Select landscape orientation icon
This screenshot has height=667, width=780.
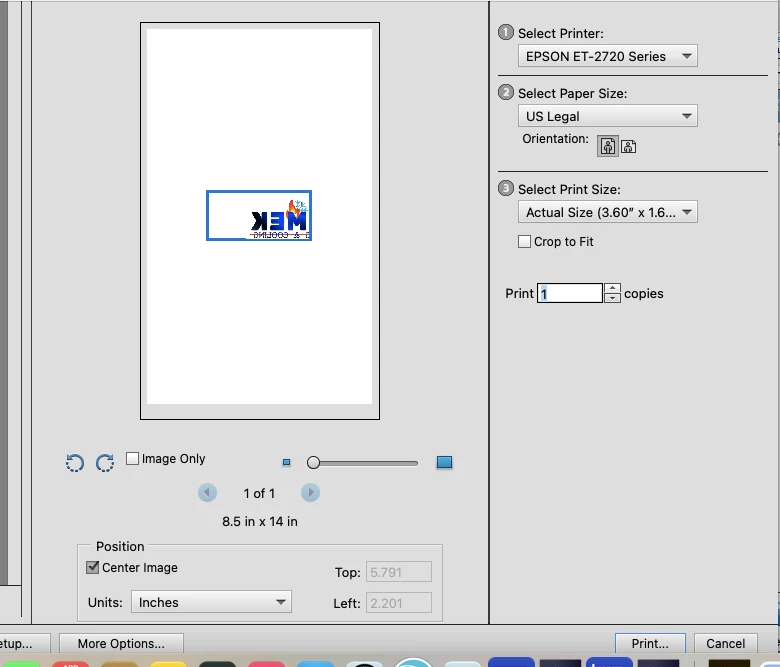[628, 147]
